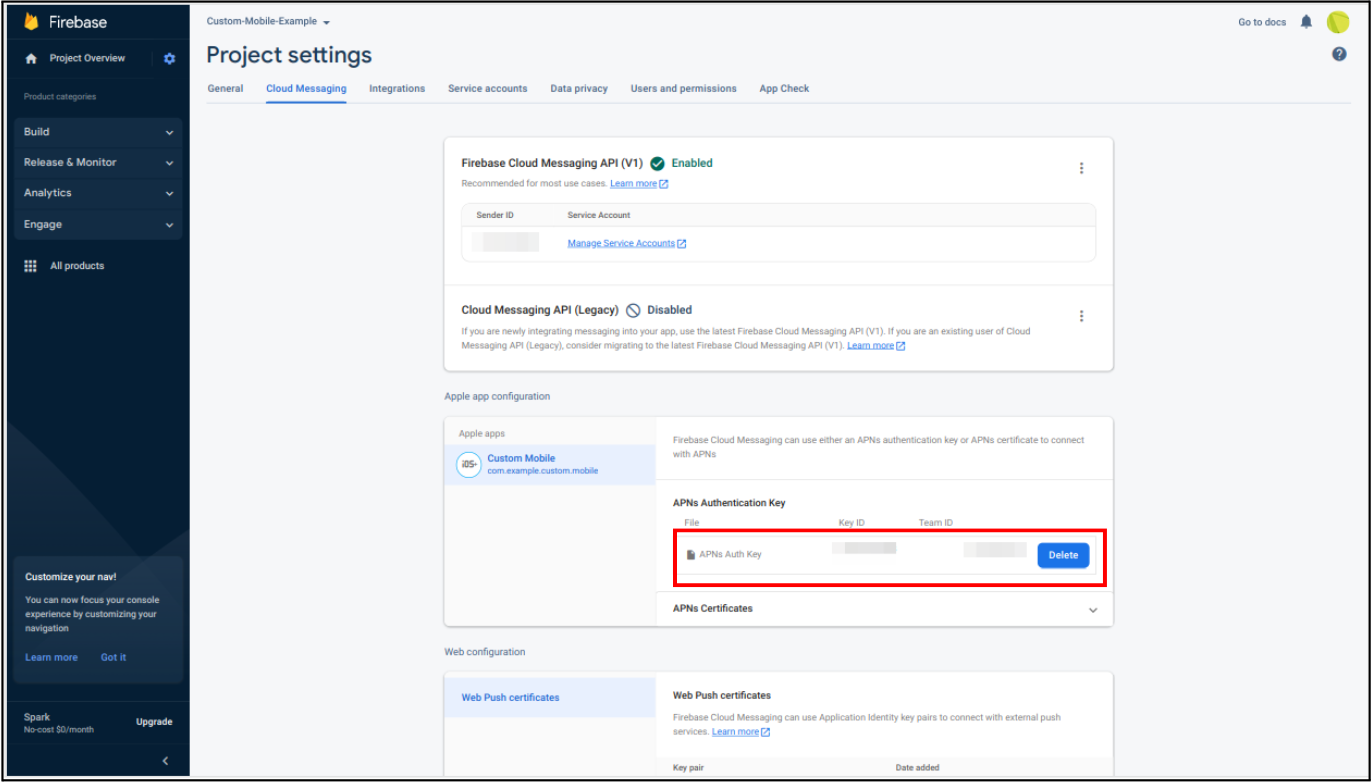Click the All products label

tap(77, 266)
